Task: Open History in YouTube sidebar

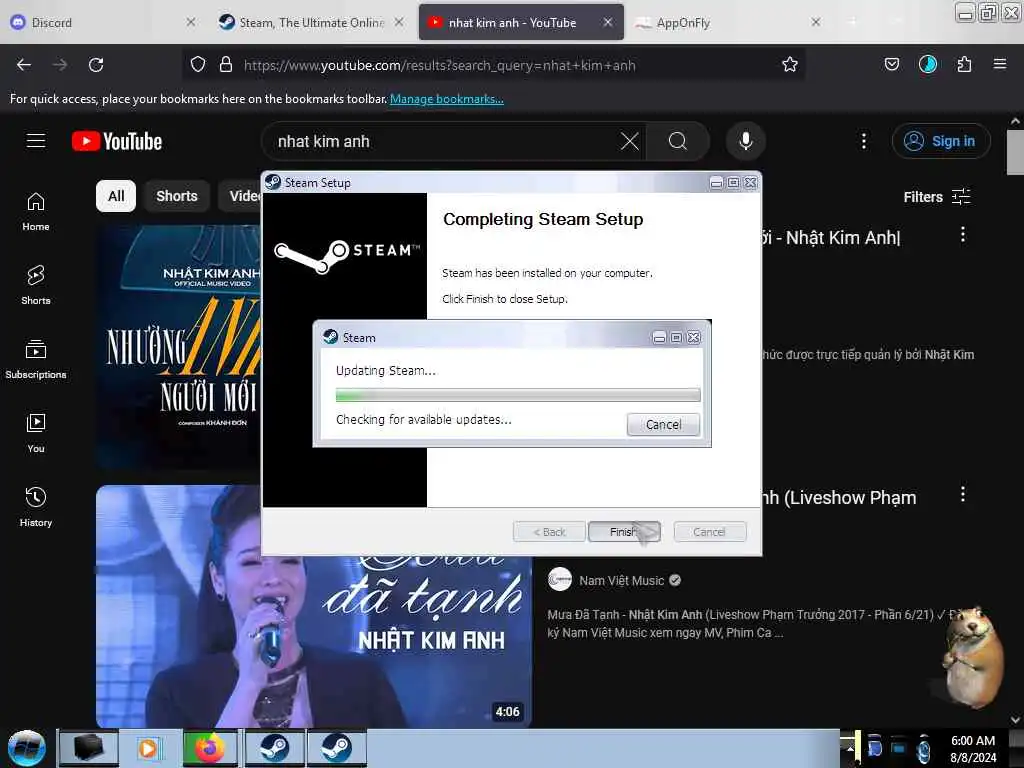Action: click(x=36, y=507)
